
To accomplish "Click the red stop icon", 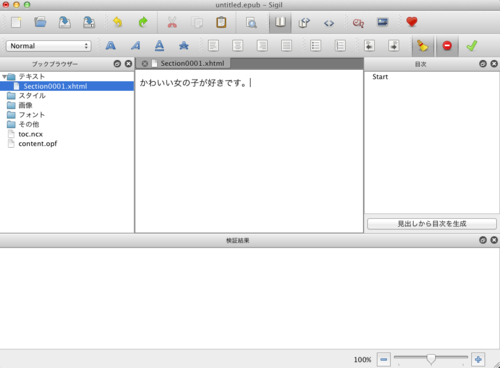I will [x=447, y=46].
